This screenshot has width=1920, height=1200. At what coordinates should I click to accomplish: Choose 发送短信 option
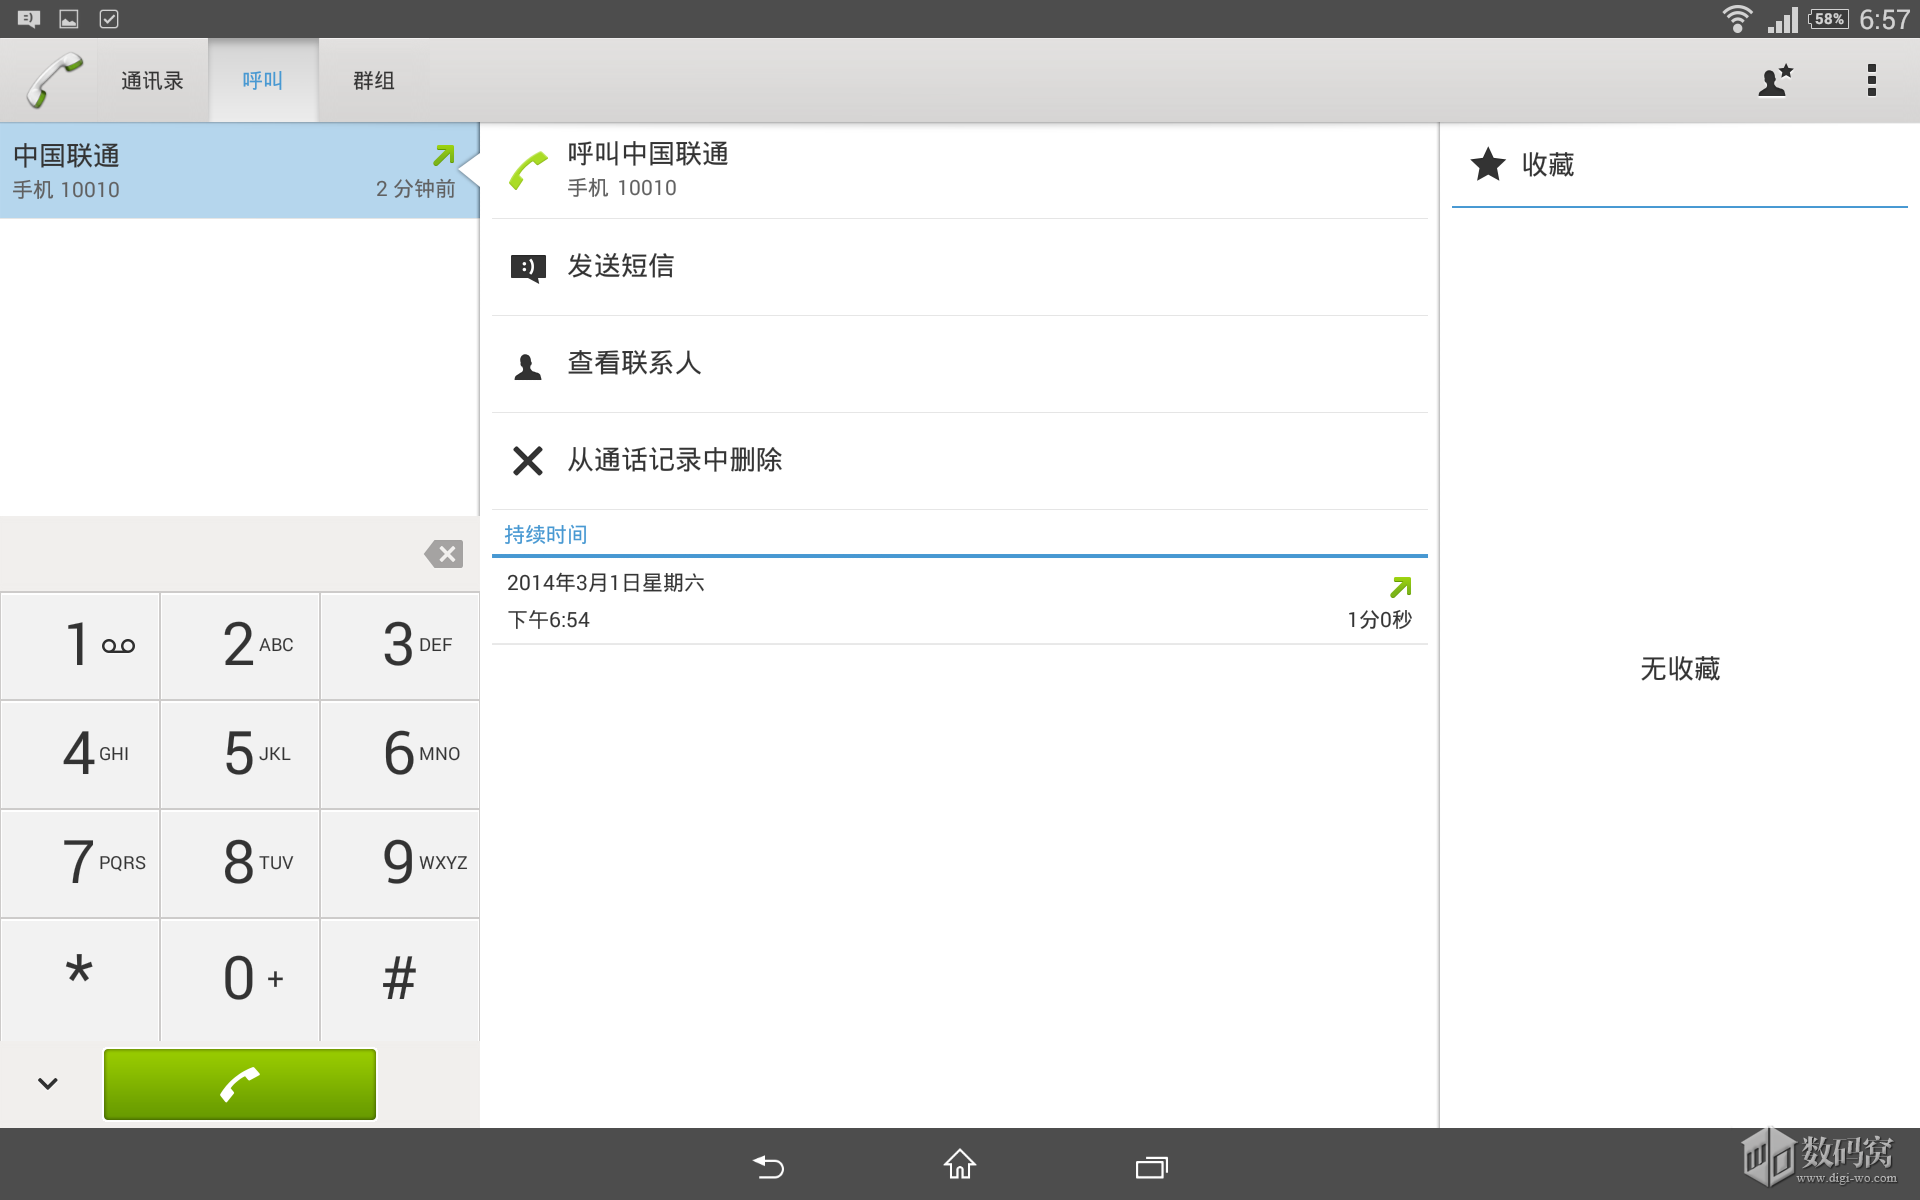point(959,267)
